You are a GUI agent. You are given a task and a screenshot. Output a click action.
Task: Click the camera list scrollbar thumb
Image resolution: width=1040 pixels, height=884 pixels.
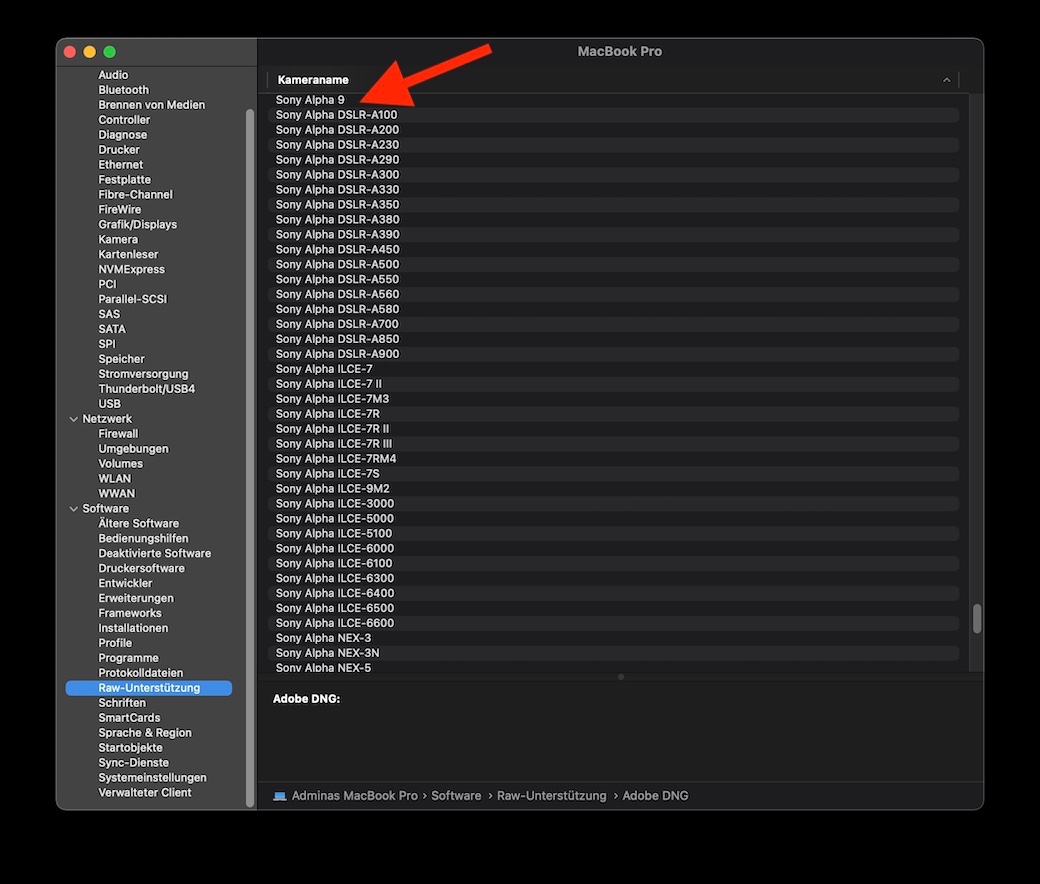click(x=977, y=618)
